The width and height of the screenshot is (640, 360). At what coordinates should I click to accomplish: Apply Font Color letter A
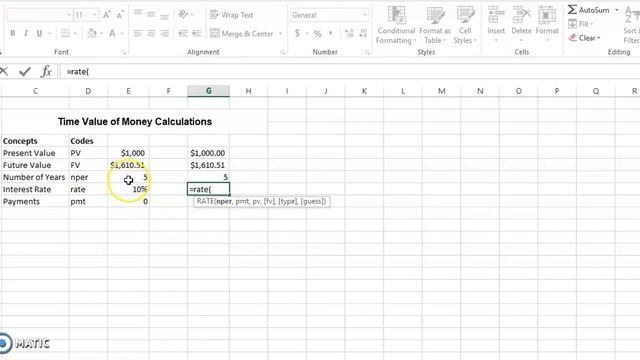[x=112, y=33]
